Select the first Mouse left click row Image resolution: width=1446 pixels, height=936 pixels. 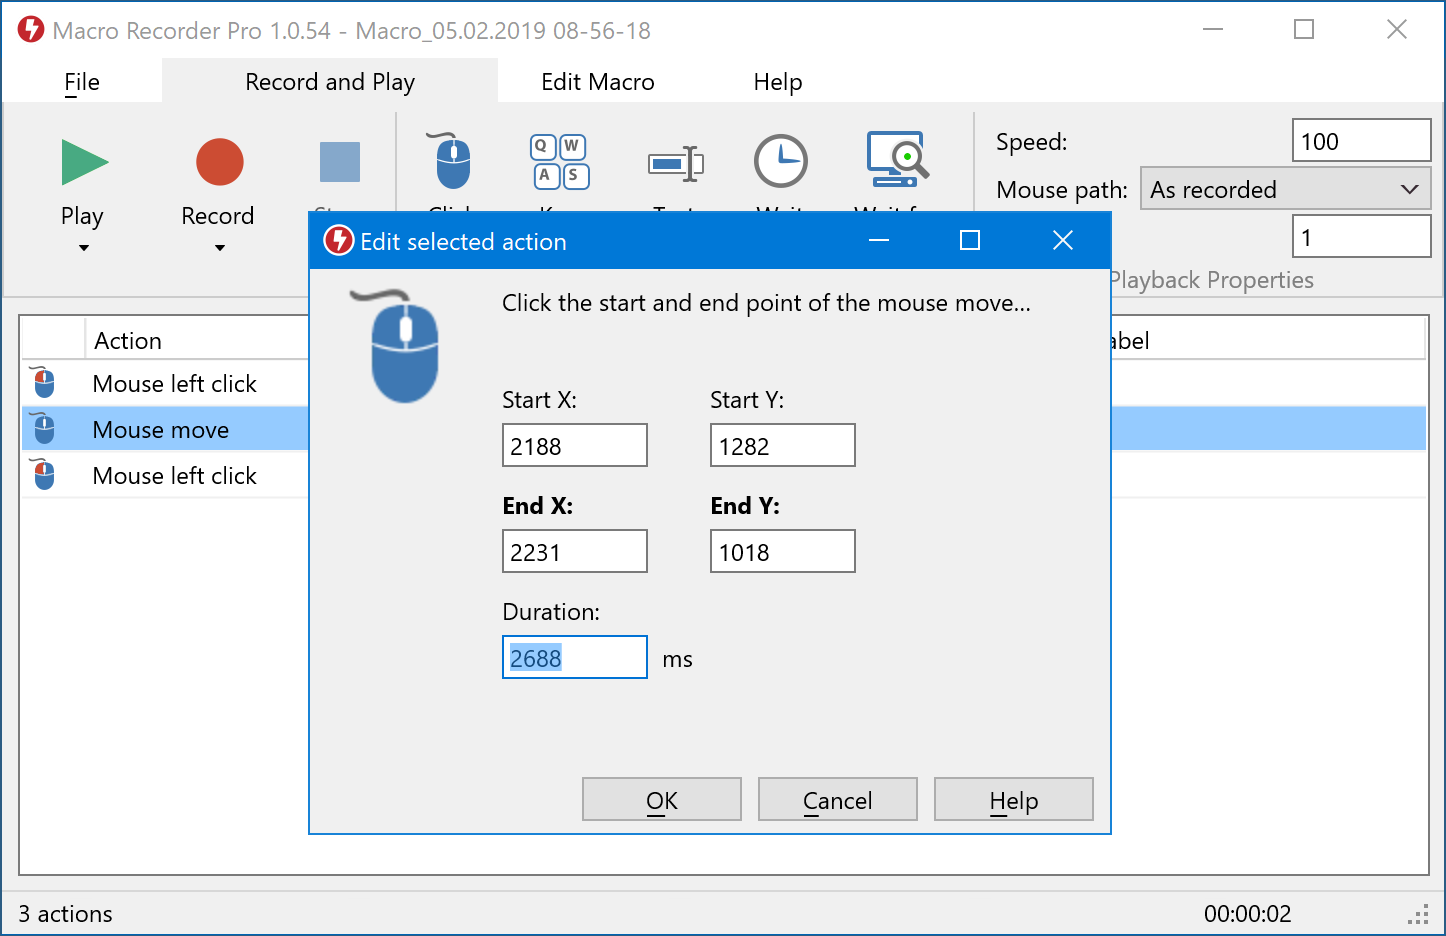(x=174, y=384)
